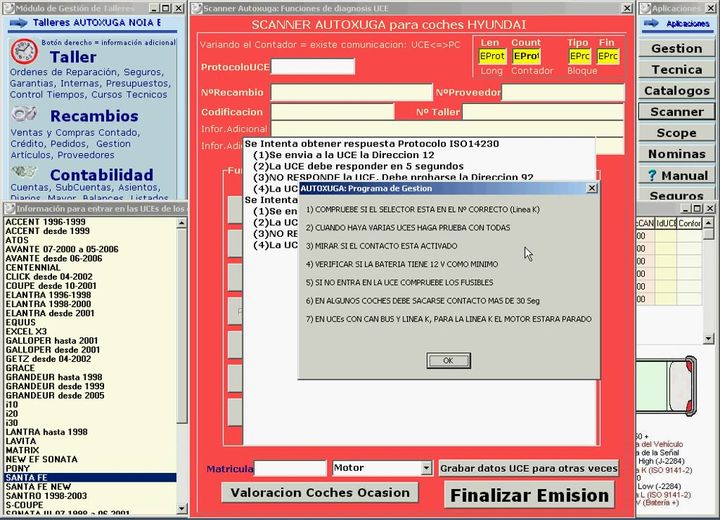Select SANTA FE NEW in list
Viewport: 720px width, 520px height.
pos(90,486)
